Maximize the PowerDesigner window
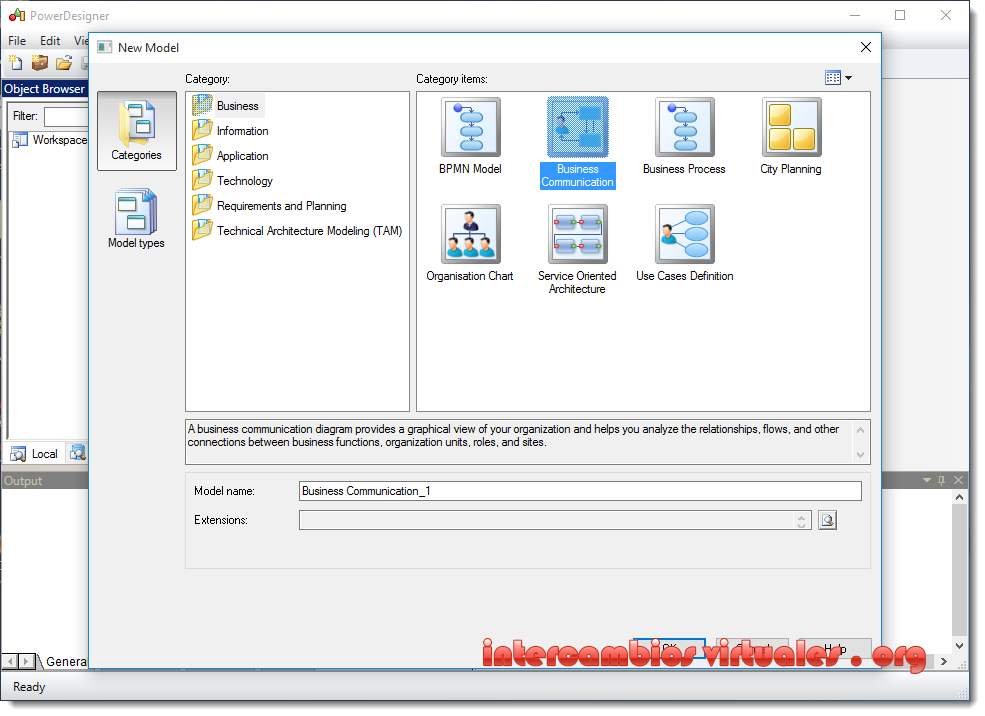Screen dimensions: 985x716 click(x=900, y=15)
